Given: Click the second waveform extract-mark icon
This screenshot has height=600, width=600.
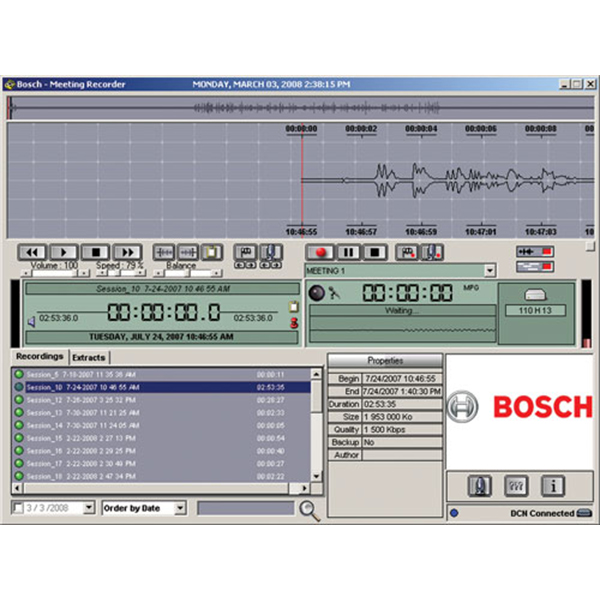Looking at the screenshot, I should [x=188, y=252].
